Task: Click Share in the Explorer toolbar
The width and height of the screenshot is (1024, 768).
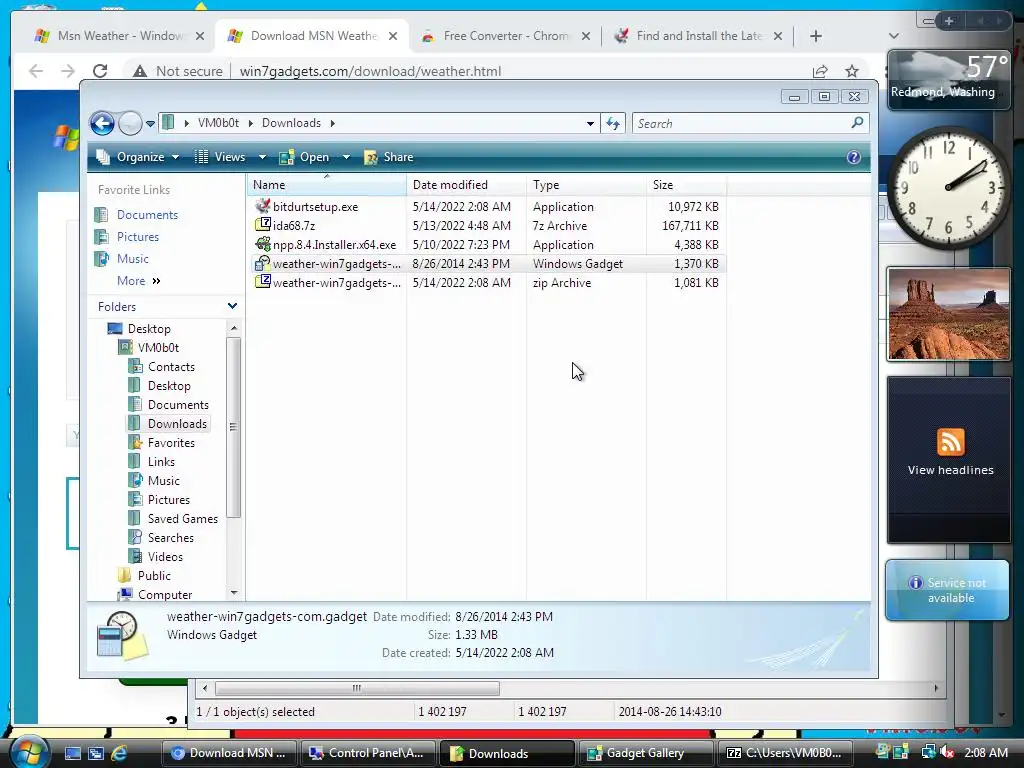Action: click(x=389, y=157)
